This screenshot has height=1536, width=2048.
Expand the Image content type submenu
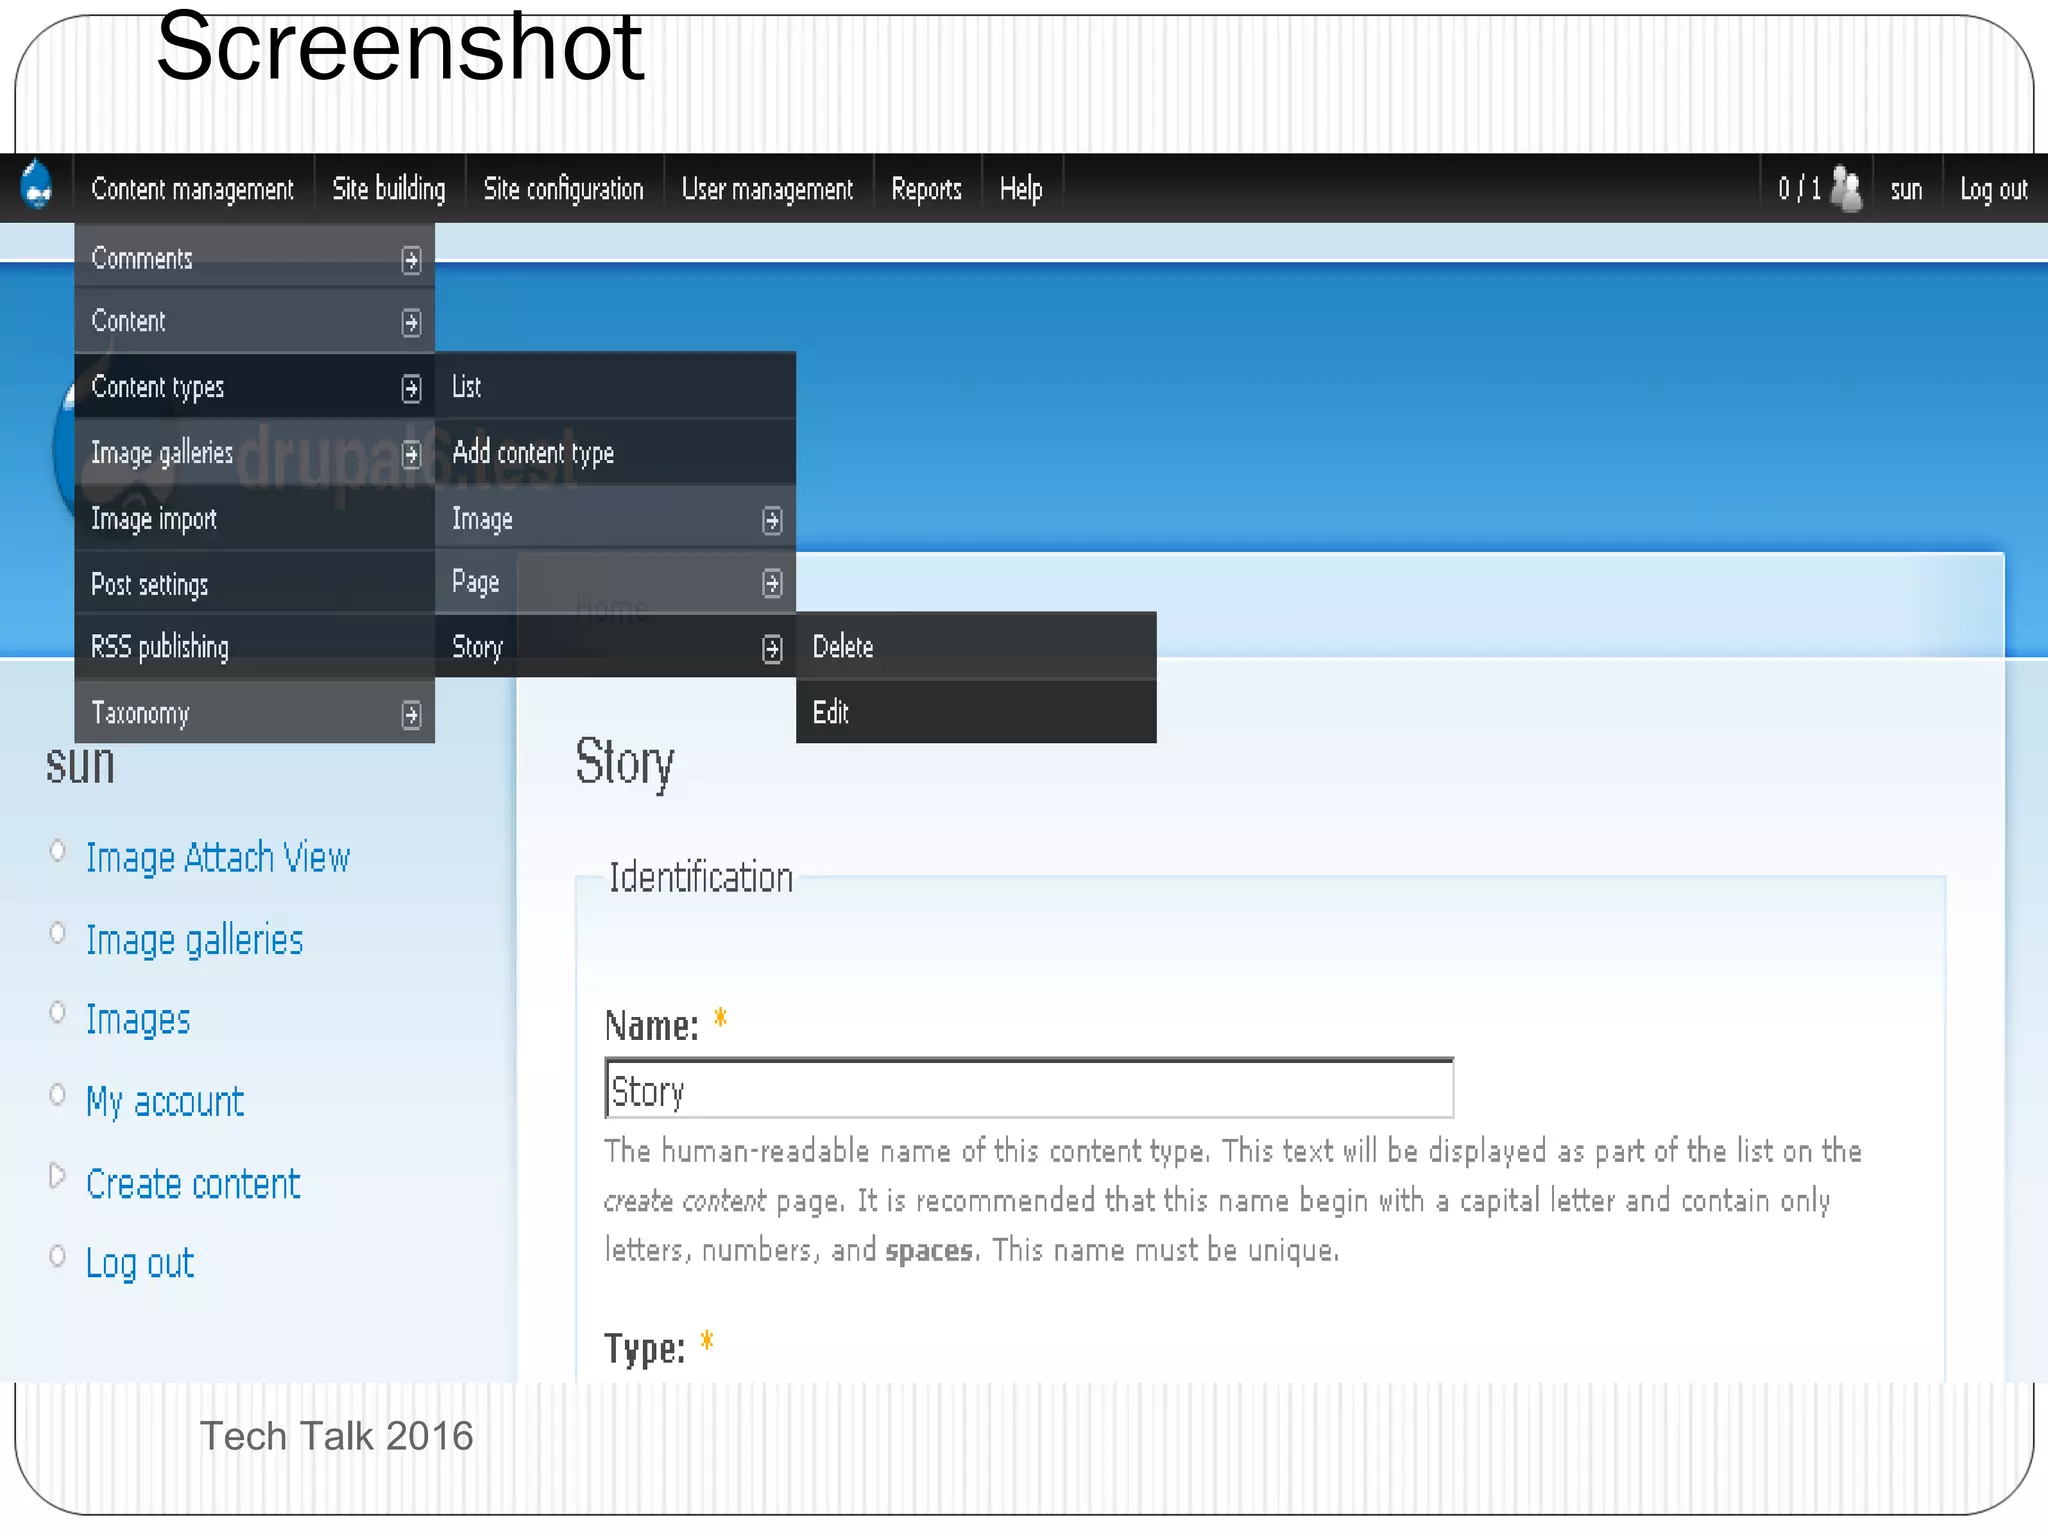(x=615, y=518)
